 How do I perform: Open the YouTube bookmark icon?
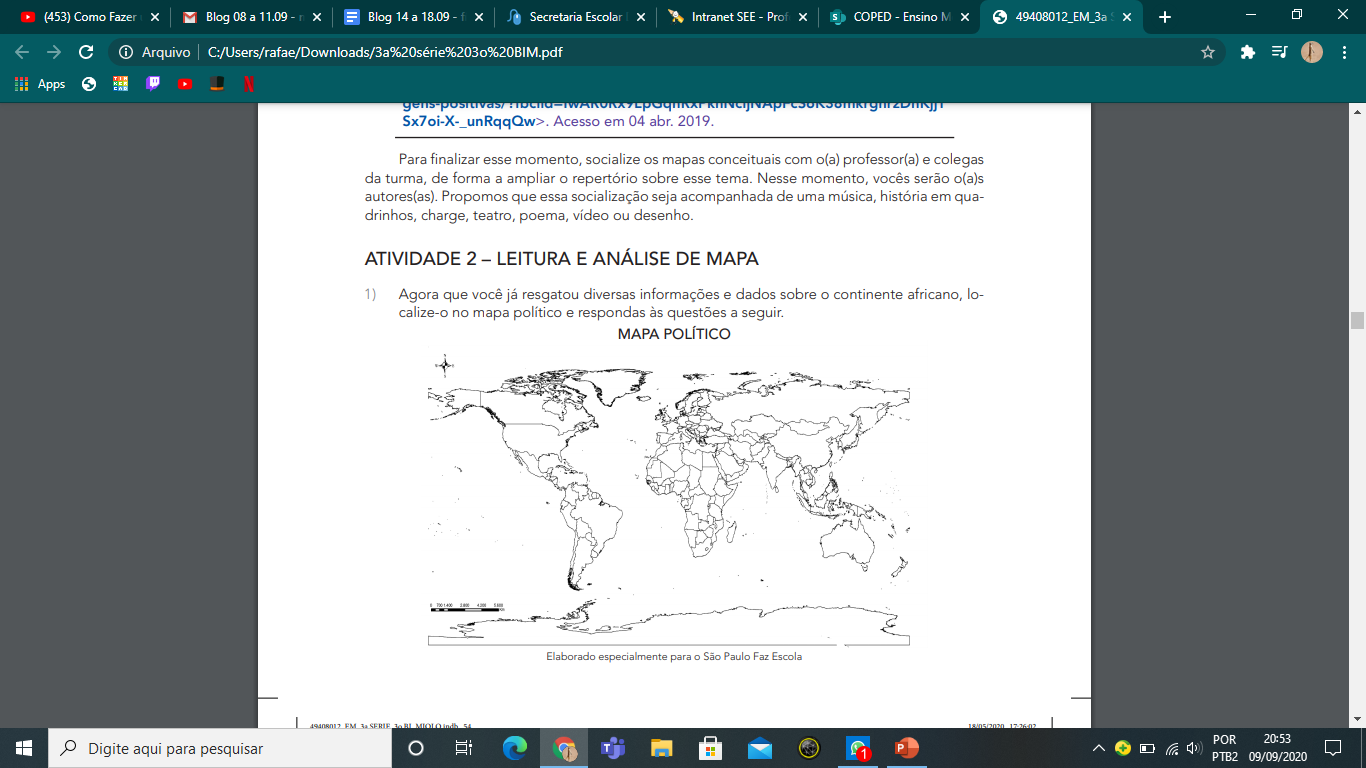click(x=184, y=84)
